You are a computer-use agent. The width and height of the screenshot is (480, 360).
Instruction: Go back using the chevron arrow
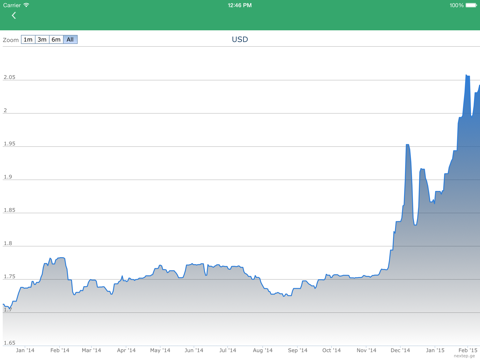(x=14, y=15)
